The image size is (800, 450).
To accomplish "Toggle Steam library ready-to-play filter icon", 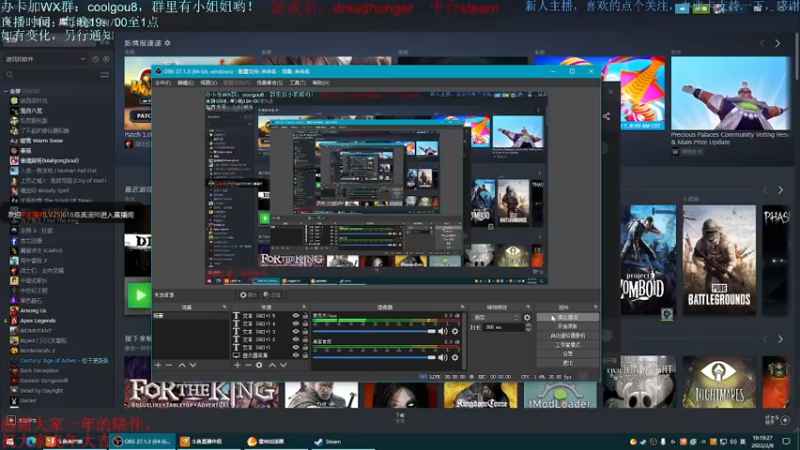I will [106, 59].
